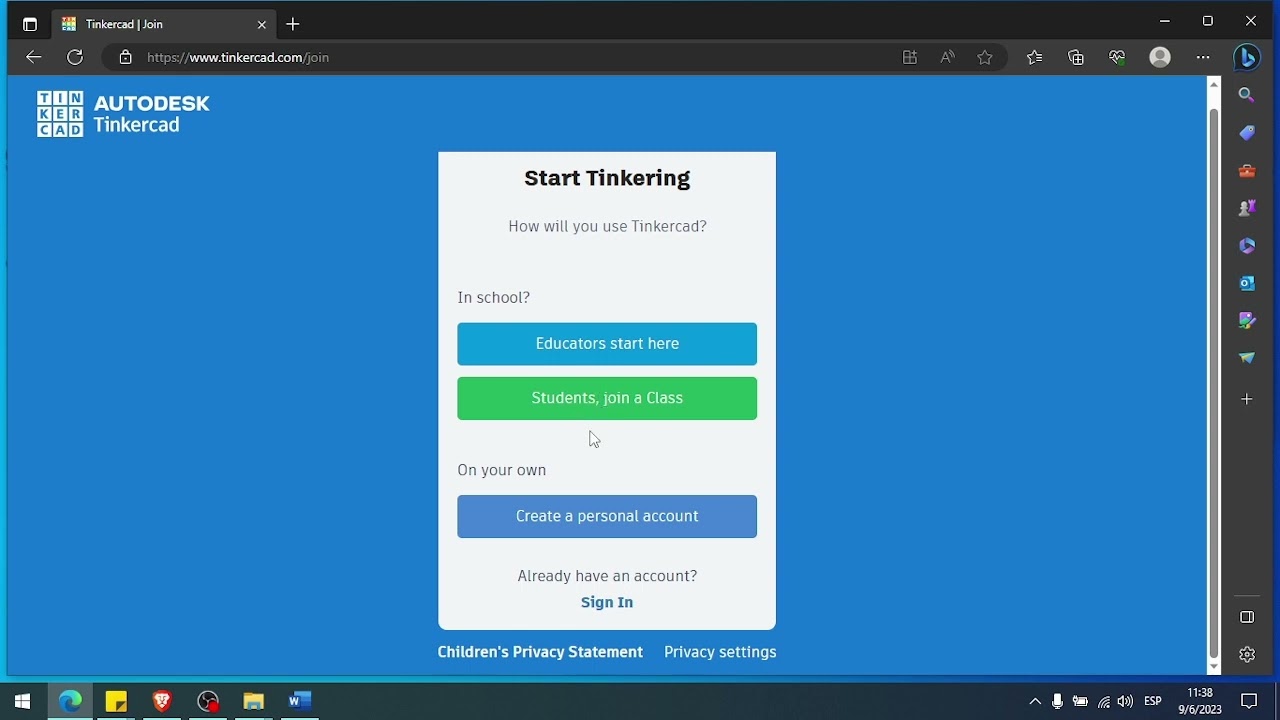This screenshot has height=720, width=1280.
Task: Click Students, join a Class button
Action: 607,398
